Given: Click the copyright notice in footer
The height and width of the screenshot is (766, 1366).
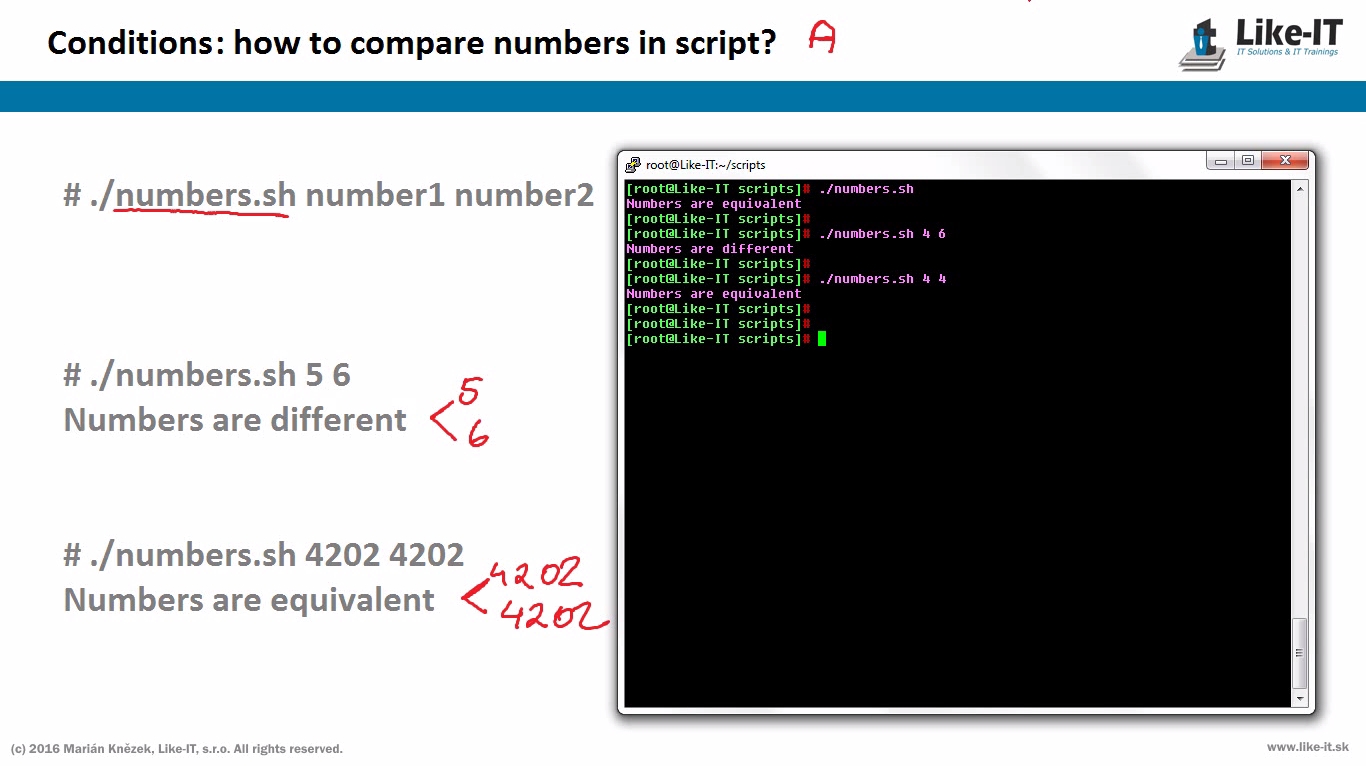Looking at the screenshot, I should tap(177, 749).
